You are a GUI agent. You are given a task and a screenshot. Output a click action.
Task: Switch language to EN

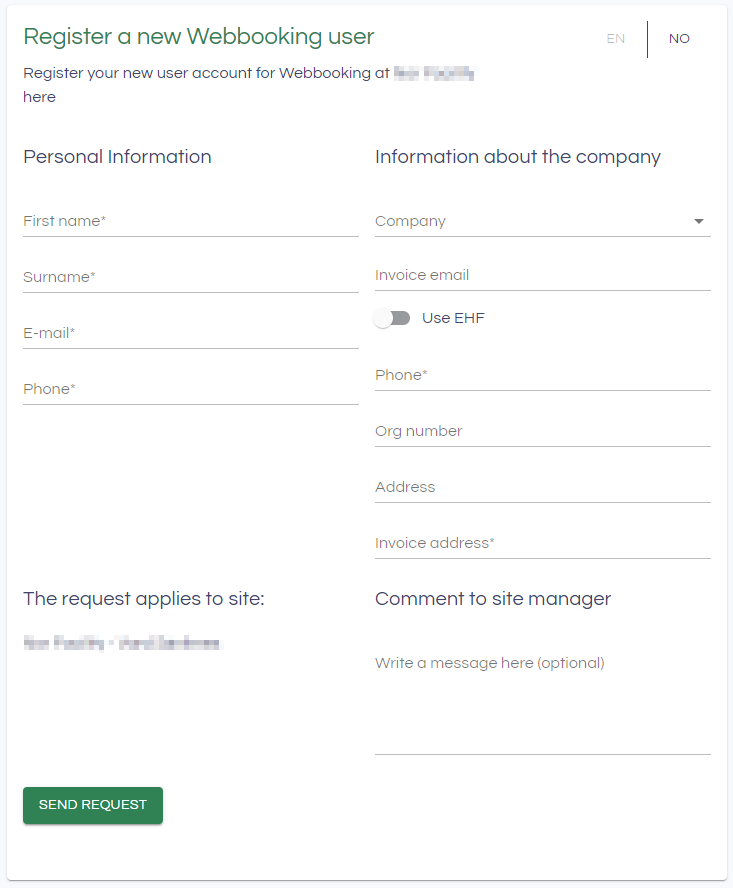(x=615, y=39)
